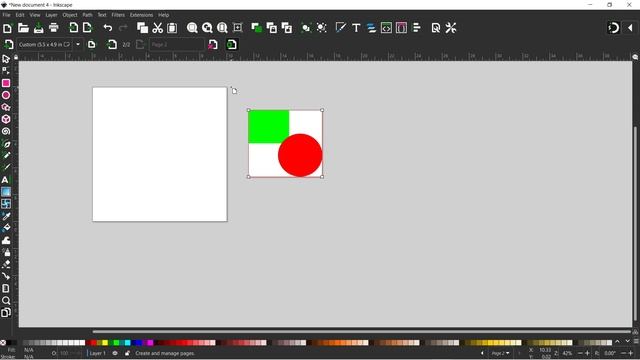Select the Tweak tool
Screen dimensions: 640x360
click(6, 240)
